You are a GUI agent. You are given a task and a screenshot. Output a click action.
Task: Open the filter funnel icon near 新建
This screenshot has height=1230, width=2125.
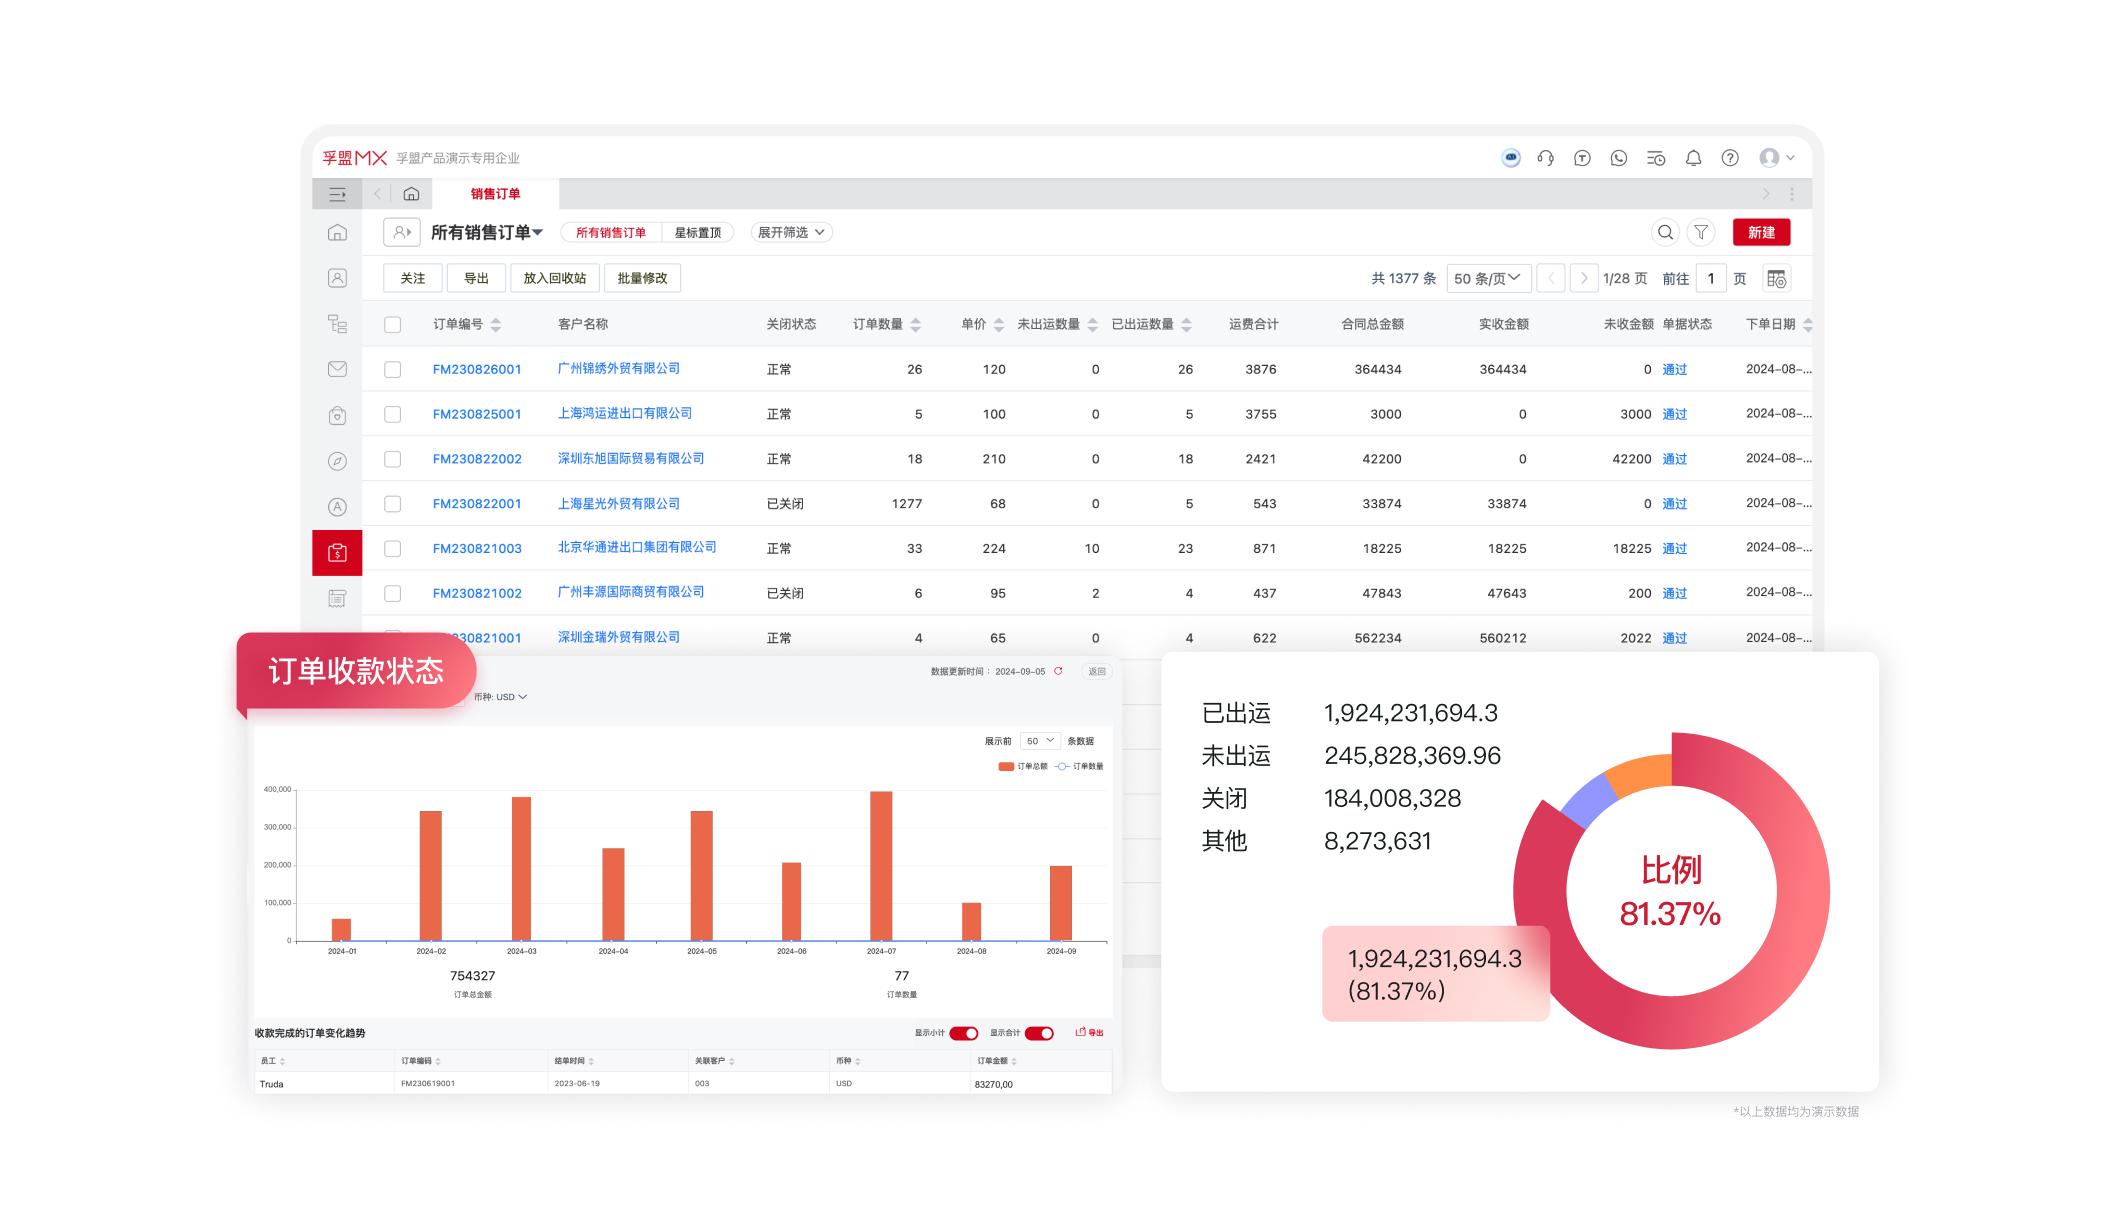point(1701,232)
